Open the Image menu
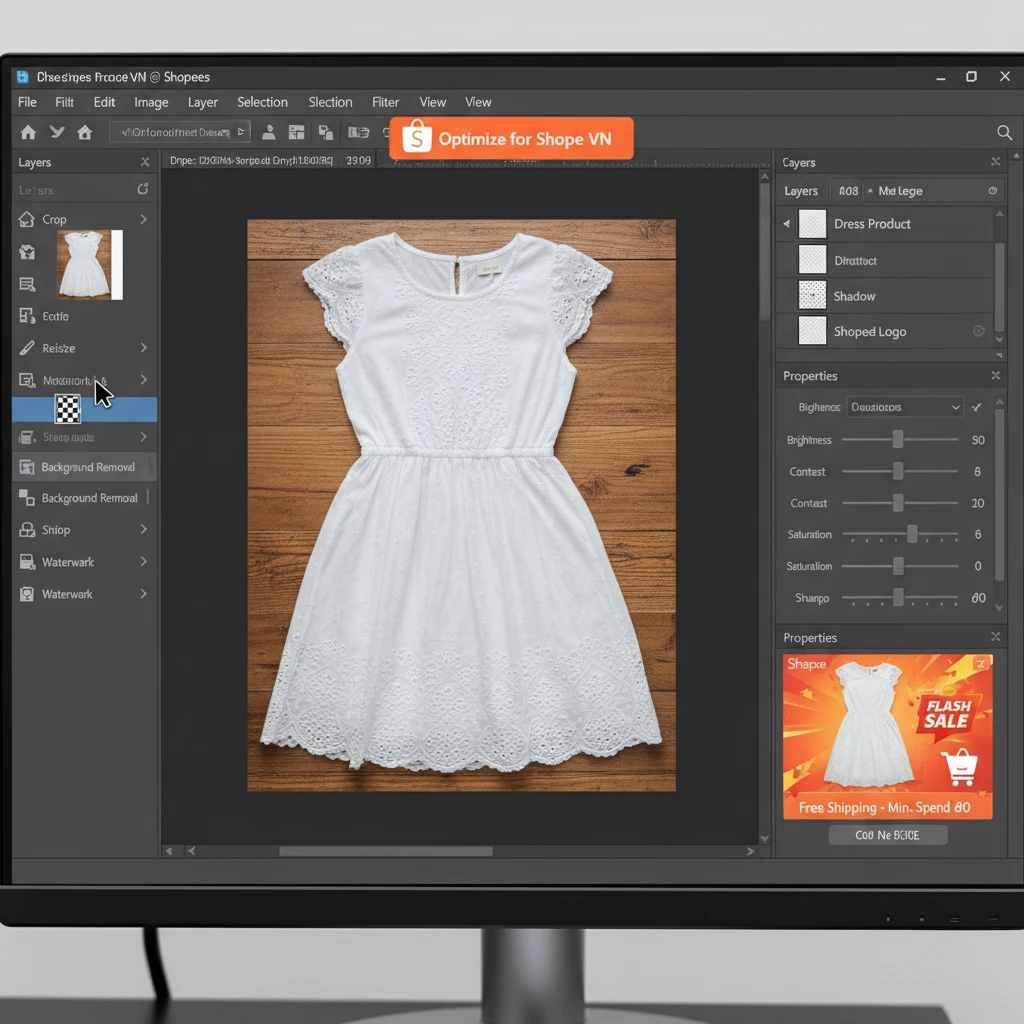This screenshot has width=1024, height=1024. tap(151, 102)
